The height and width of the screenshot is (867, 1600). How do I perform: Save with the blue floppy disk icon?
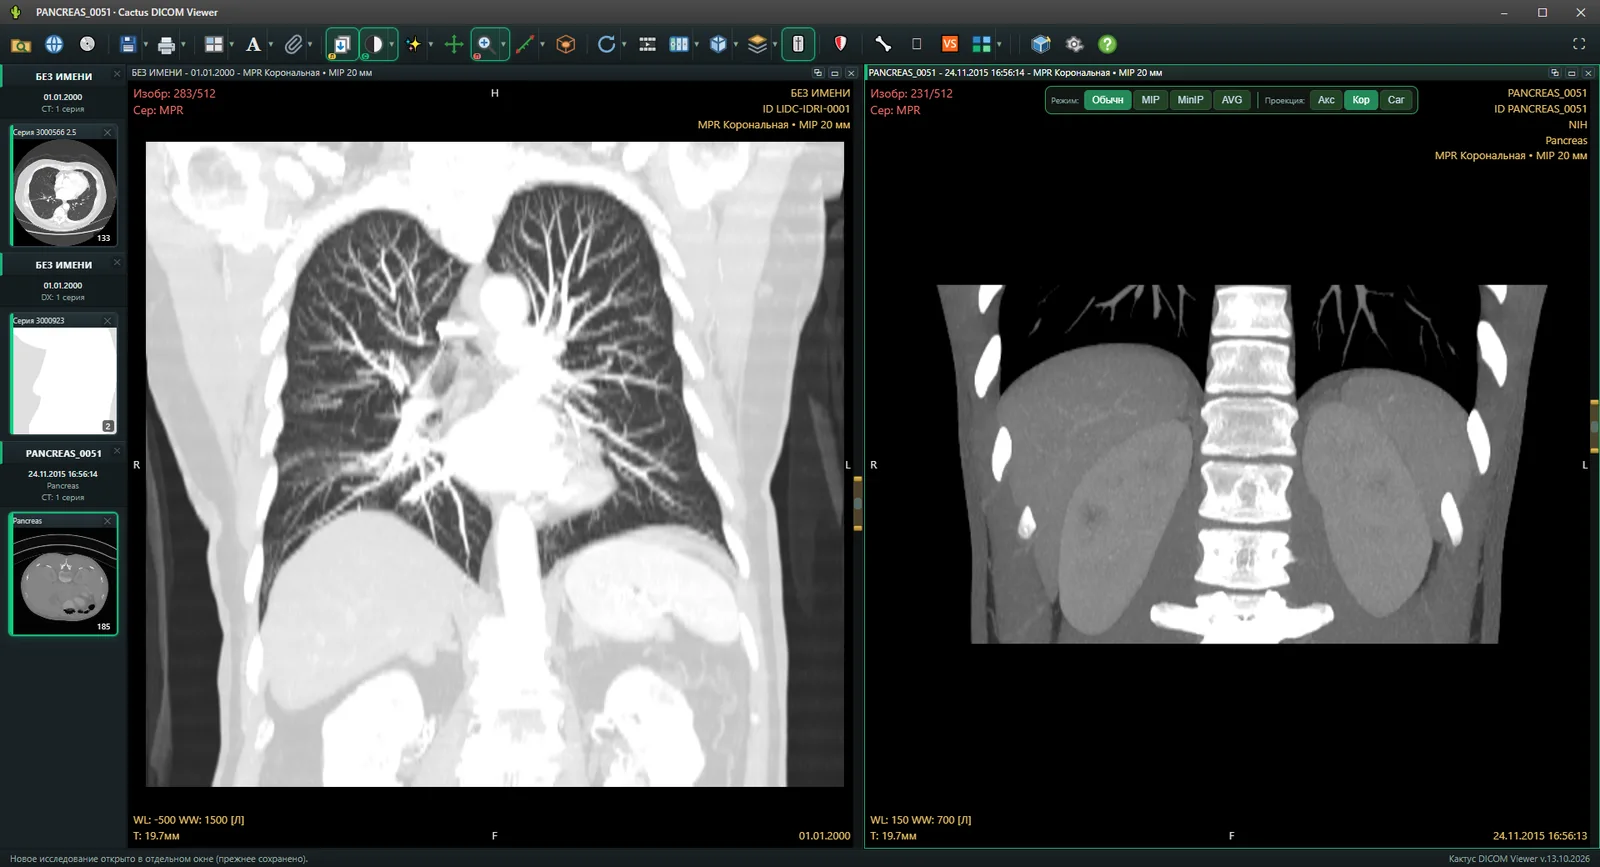[x=127, y=44]
